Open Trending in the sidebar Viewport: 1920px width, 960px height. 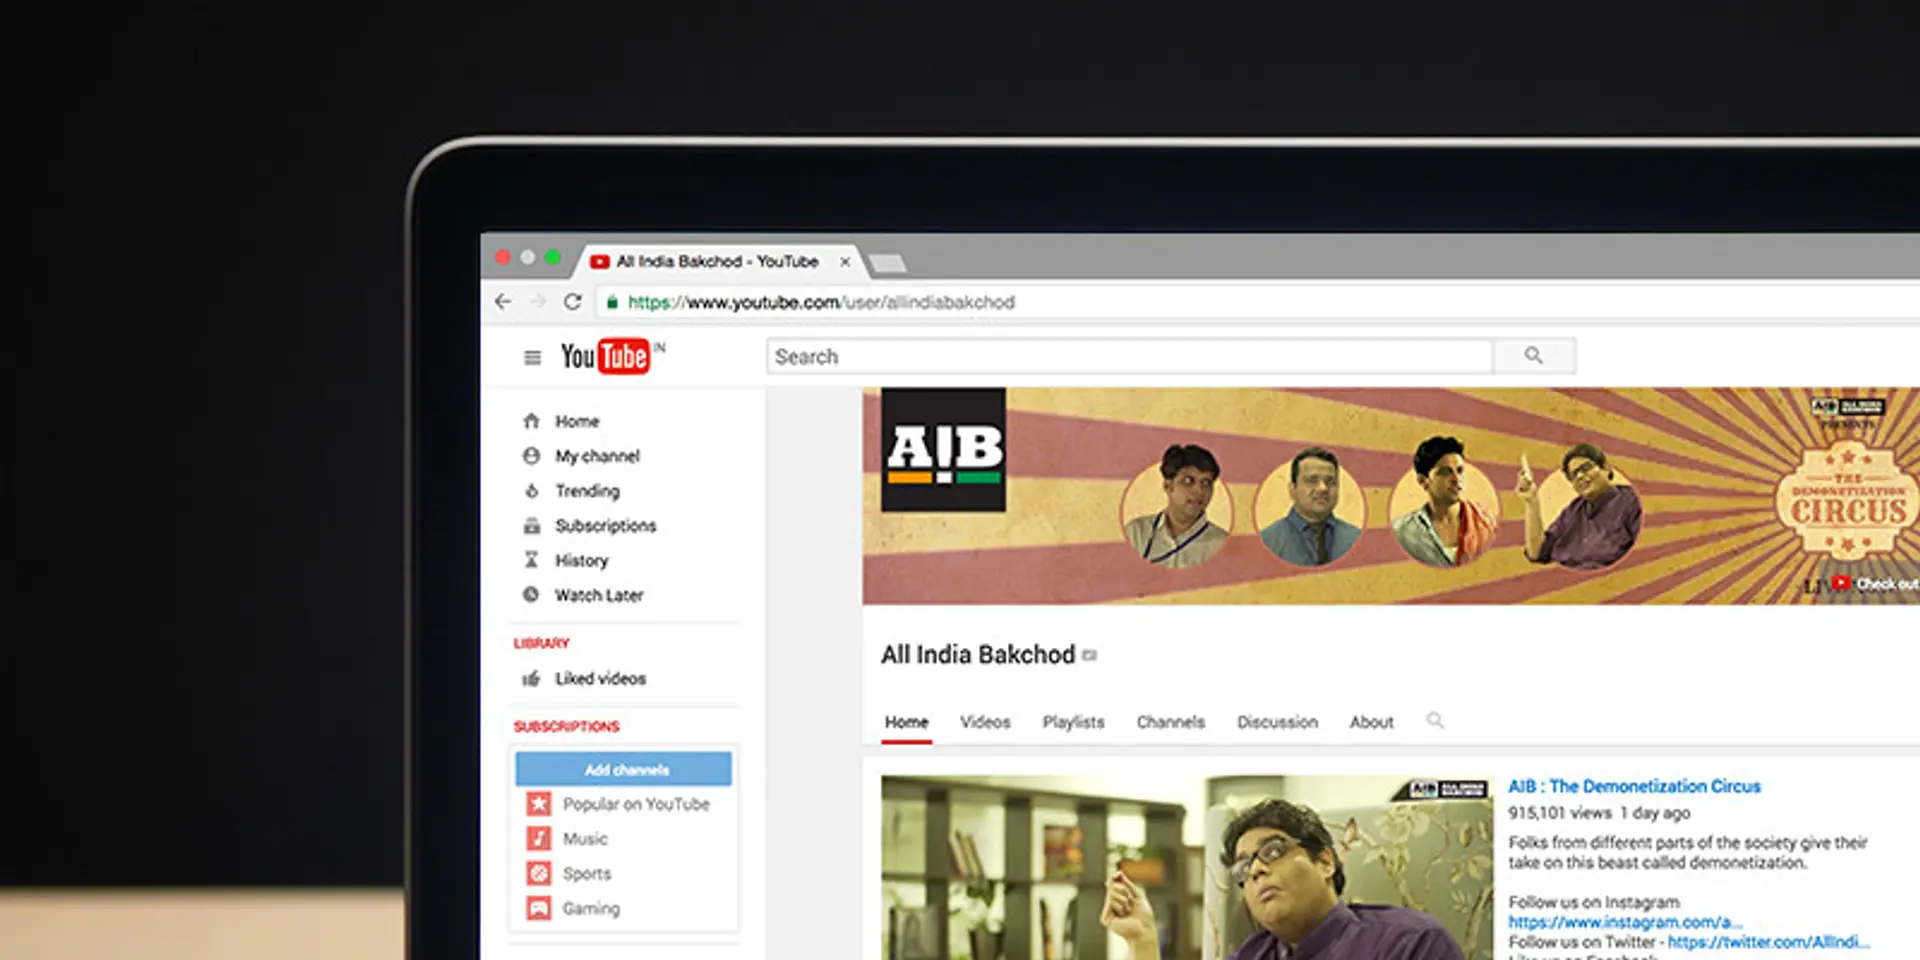point(587,491)
